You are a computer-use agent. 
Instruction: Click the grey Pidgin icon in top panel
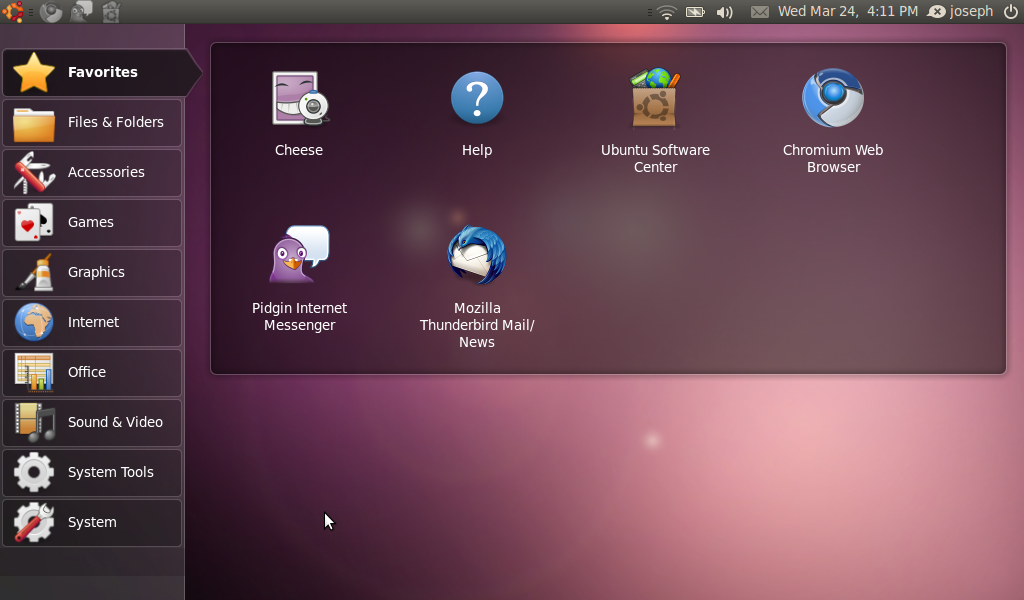81,11
